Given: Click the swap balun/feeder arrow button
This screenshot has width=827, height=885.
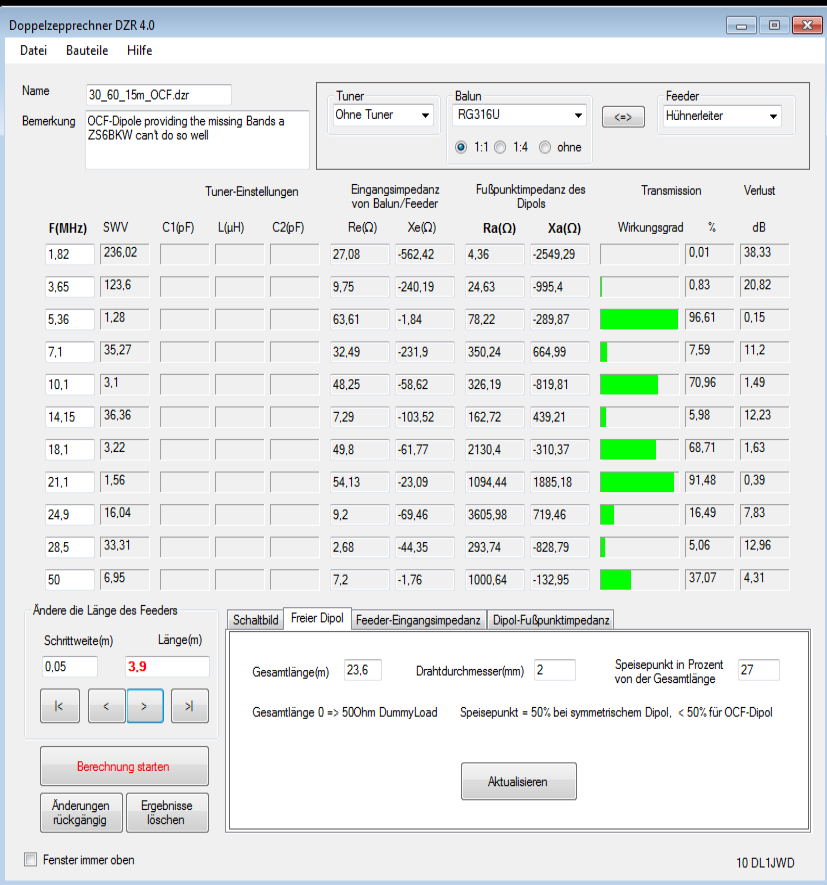Looking at the screenshot, I should [x=623, y=117].
